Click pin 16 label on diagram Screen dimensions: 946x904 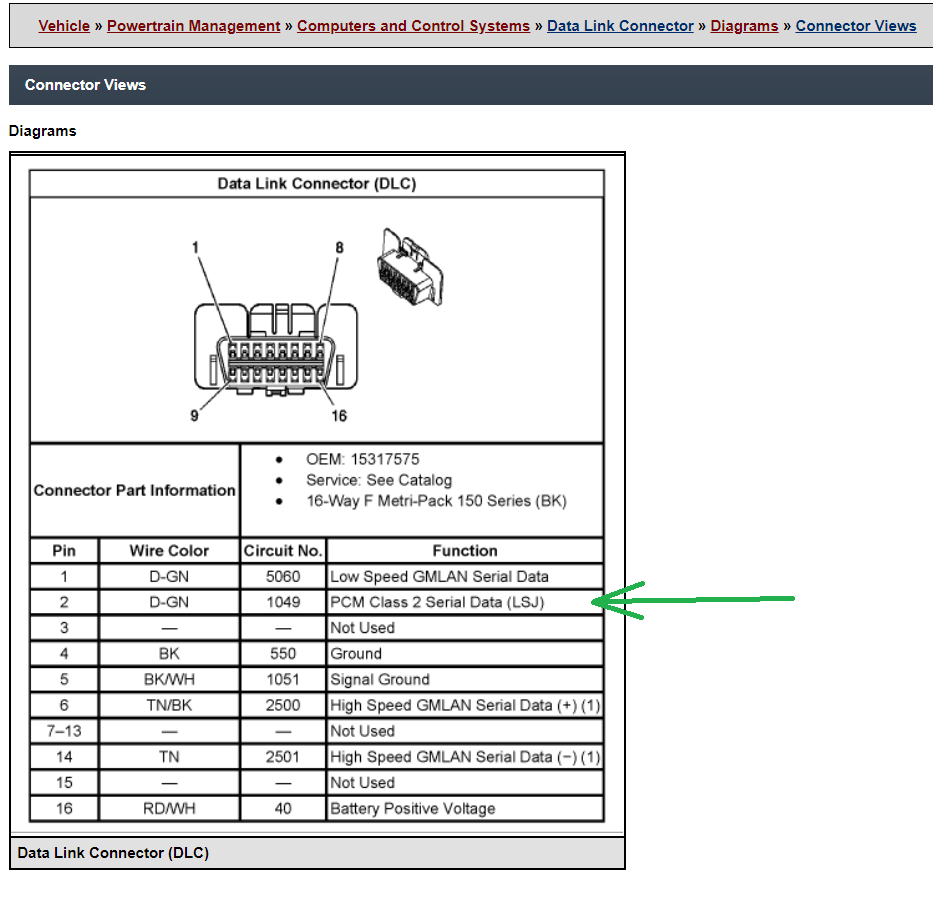tap(339, 416)
